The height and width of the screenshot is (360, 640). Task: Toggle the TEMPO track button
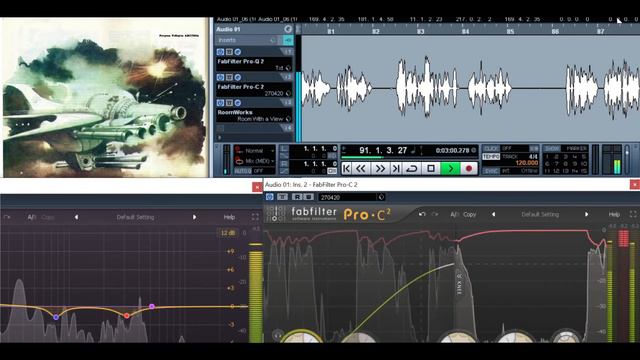tap(491, 156)
